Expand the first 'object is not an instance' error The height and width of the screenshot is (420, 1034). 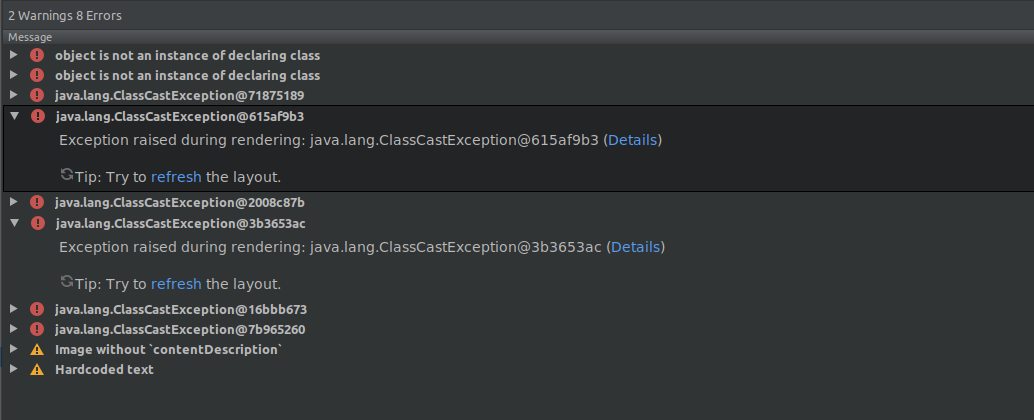13,55
